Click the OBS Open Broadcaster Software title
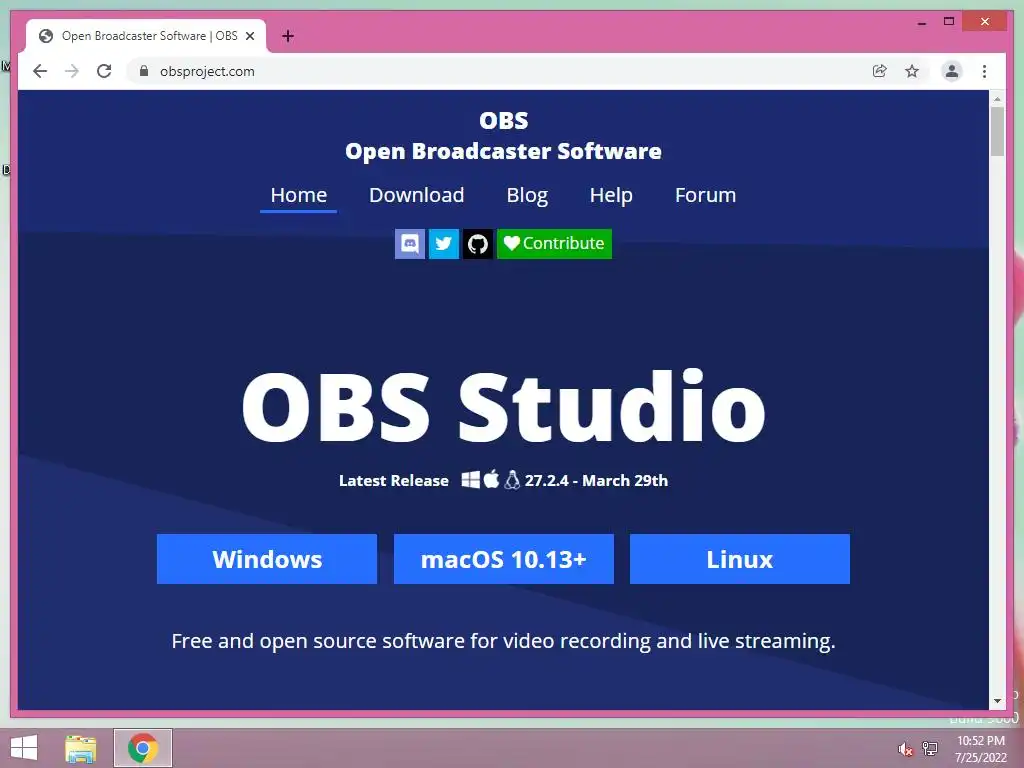This screenshot has height=768, width=1024. coord(504,136)
